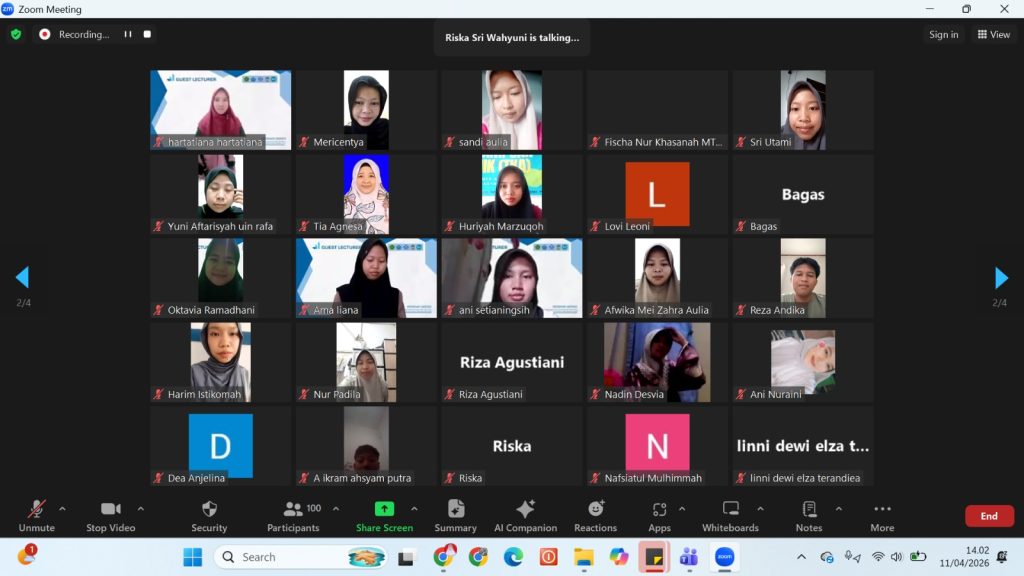Toggle camera with Stop Video
The width and height of the screenshot is (1024, 576).
click(x=110, y=516)
